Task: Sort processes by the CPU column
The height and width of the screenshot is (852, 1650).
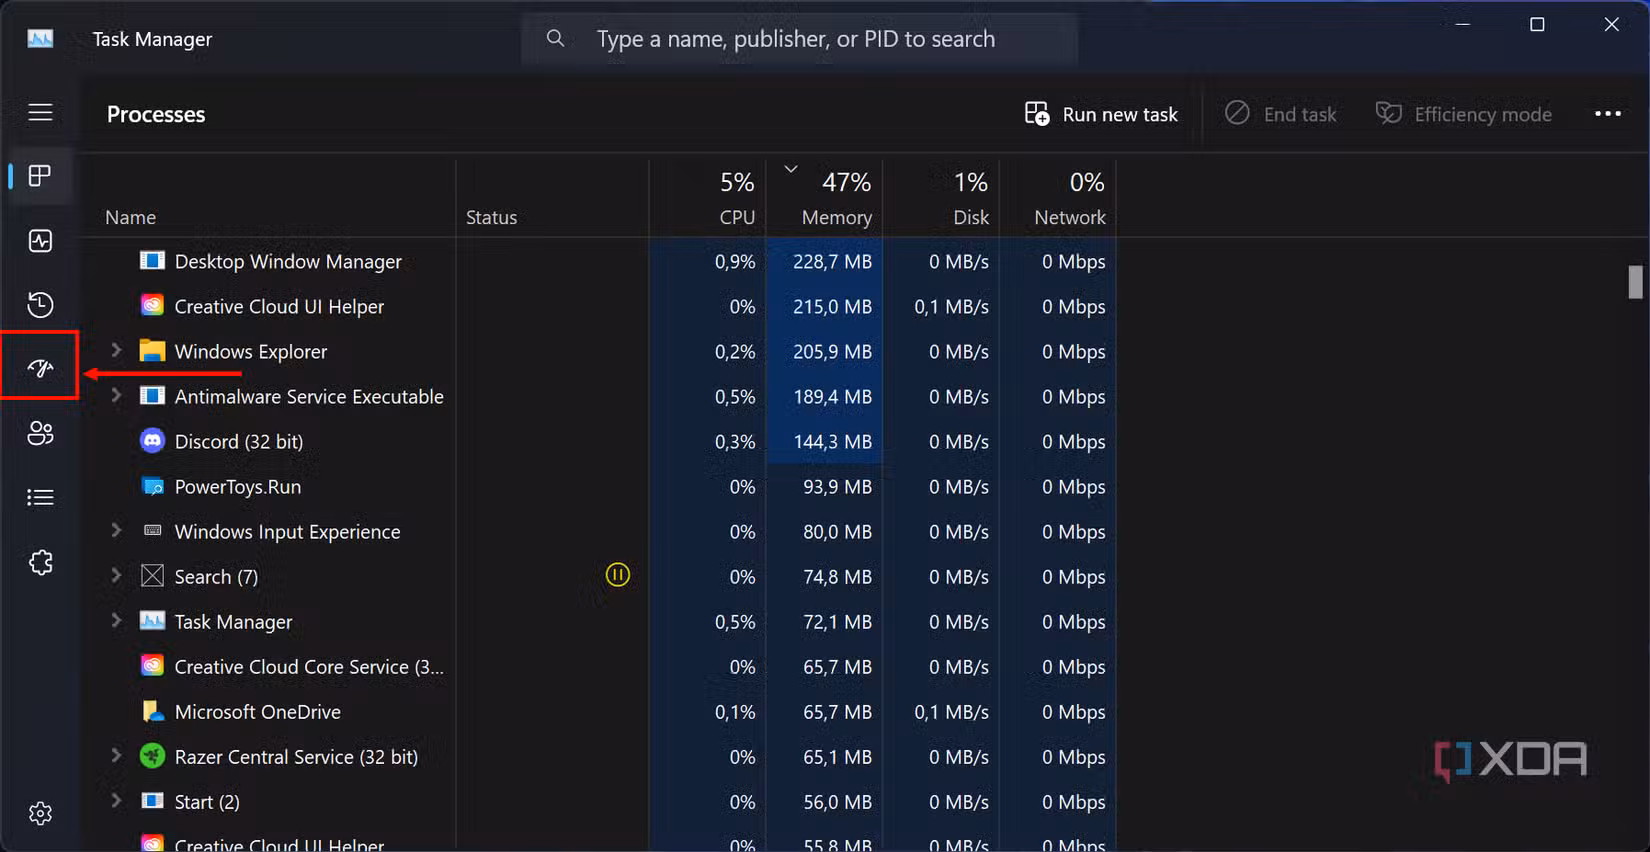Action: pyautogui.click(x=736, y=217)
